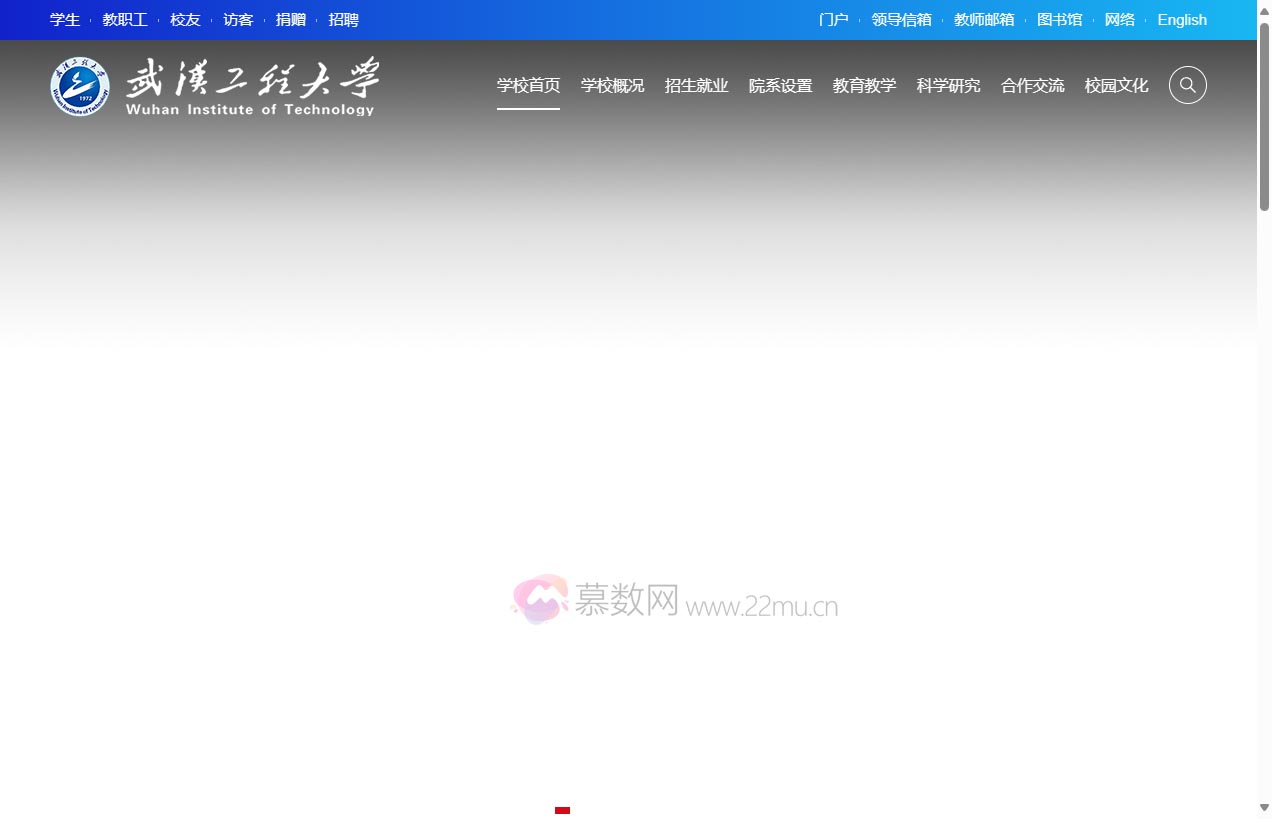Screen dimensions: 1272x819
Task: Click the 访客 top link
Action: click(238, 20)
